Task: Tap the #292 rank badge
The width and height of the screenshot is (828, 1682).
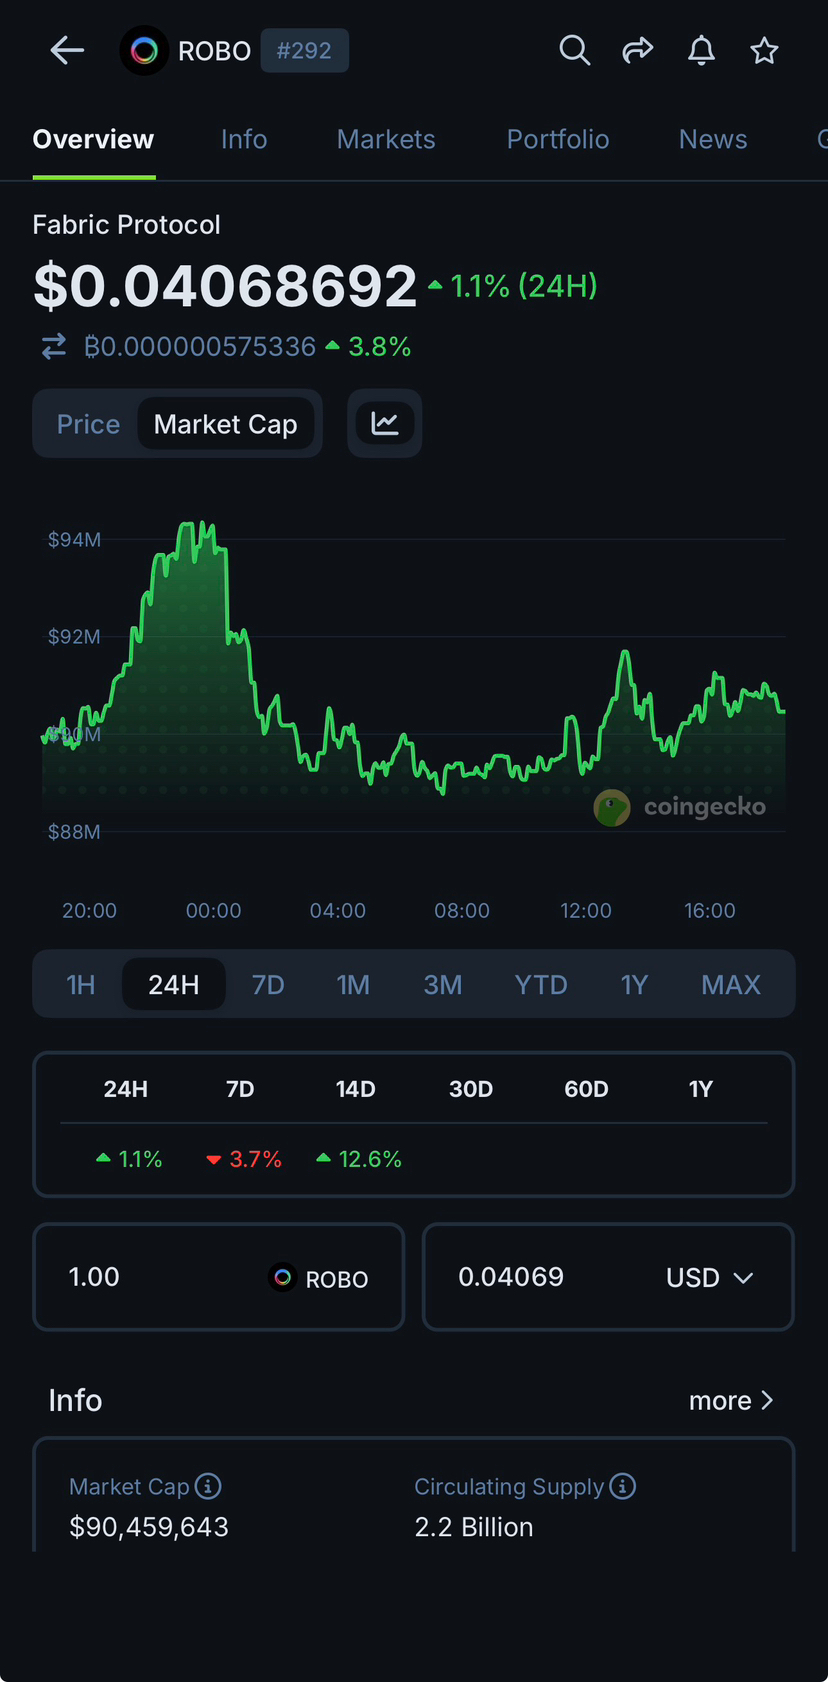Action: tap(304, 51)
